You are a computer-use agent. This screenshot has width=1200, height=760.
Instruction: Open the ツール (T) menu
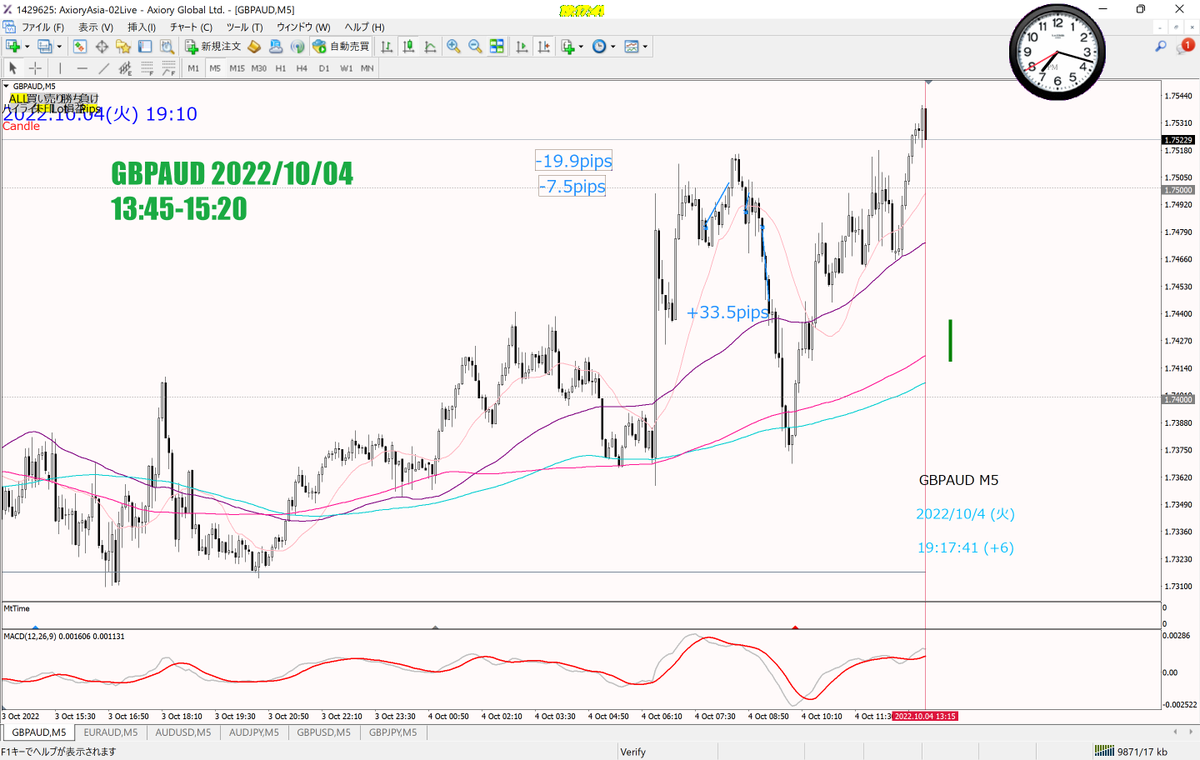pos(245,27)
